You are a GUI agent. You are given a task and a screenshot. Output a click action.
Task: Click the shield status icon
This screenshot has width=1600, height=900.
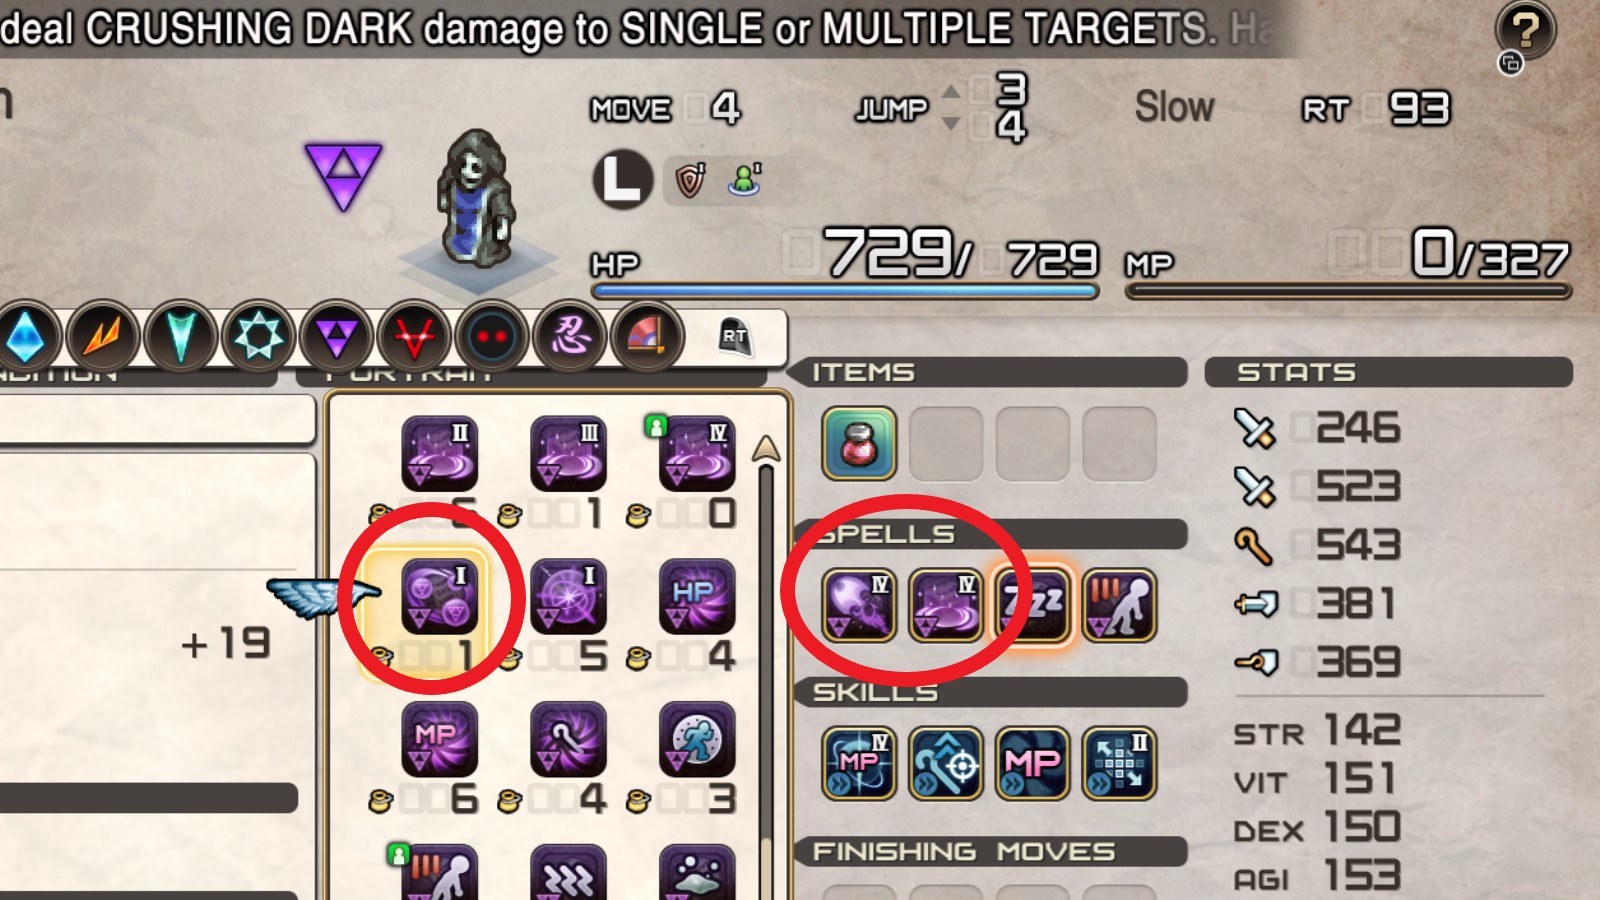tap(691, 180)
